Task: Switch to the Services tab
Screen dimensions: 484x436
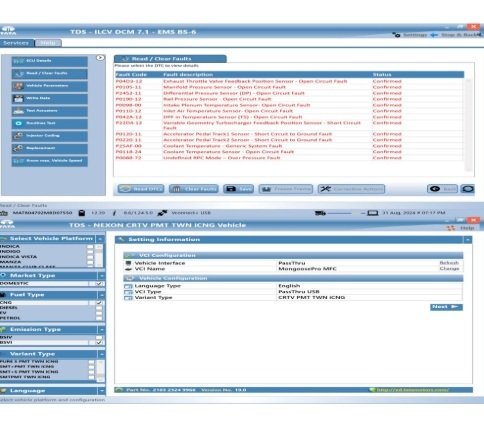Action: pos(16,43)
